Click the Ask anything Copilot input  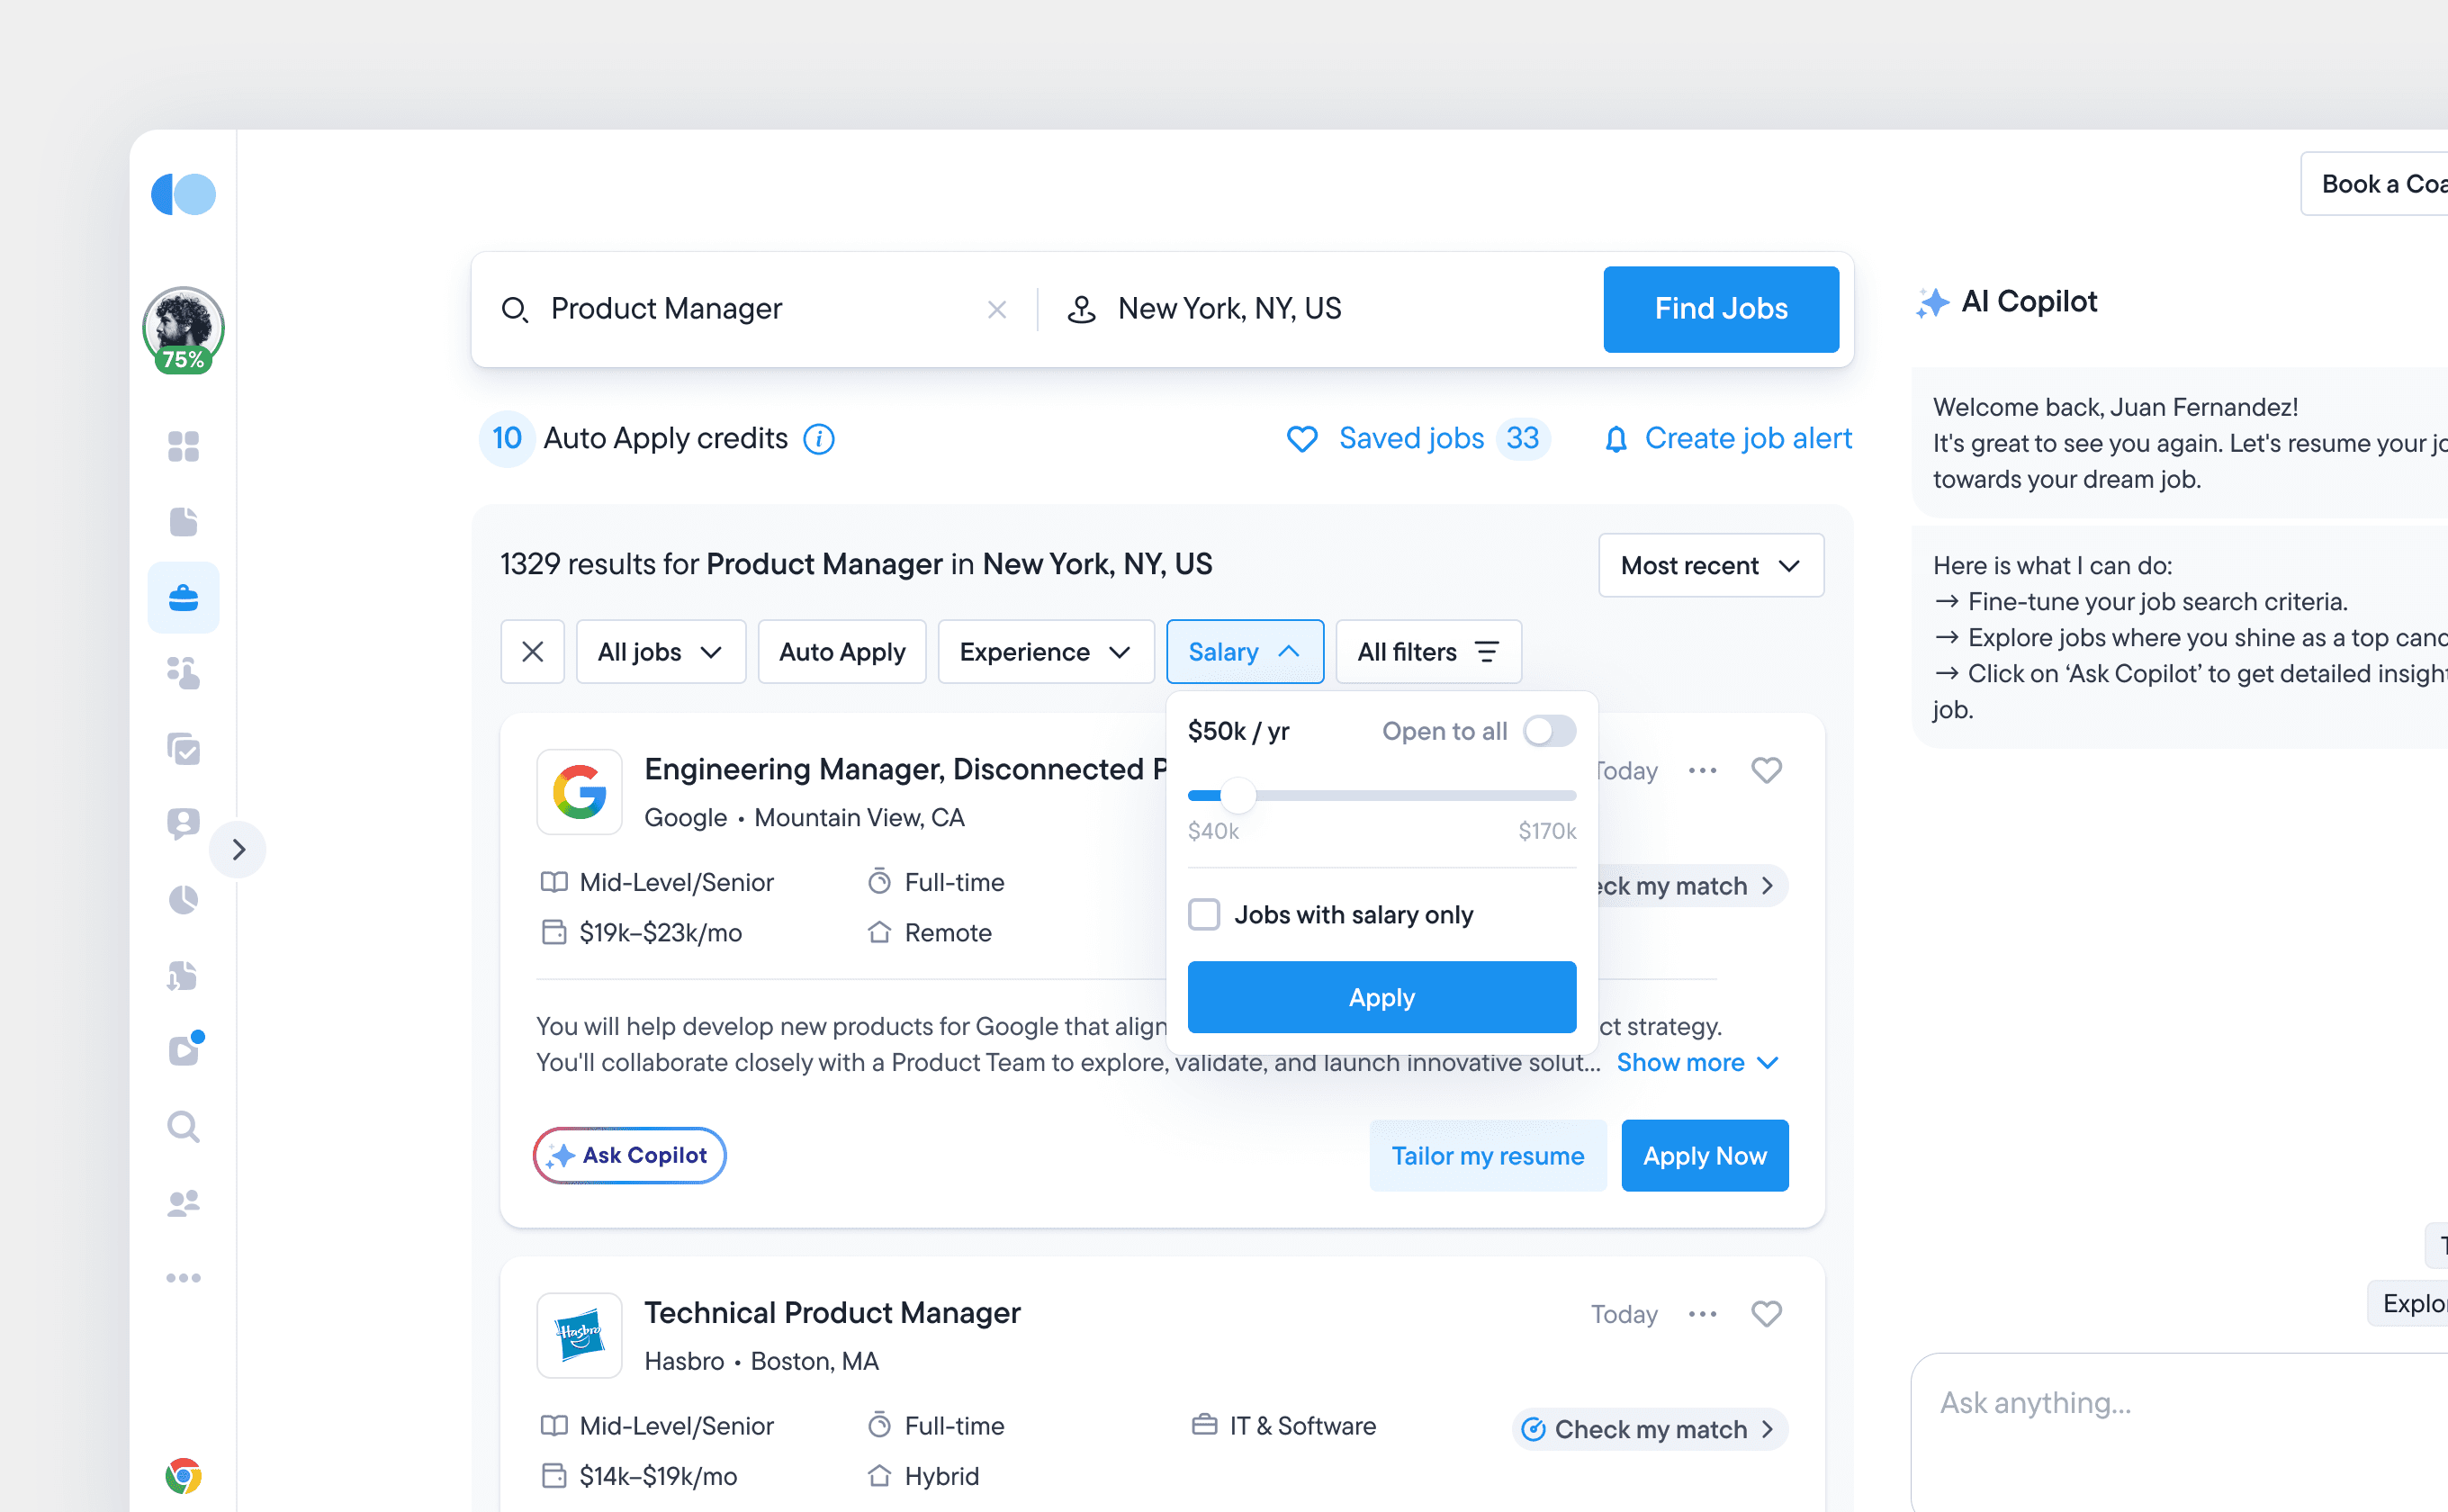[2180, 1432]
